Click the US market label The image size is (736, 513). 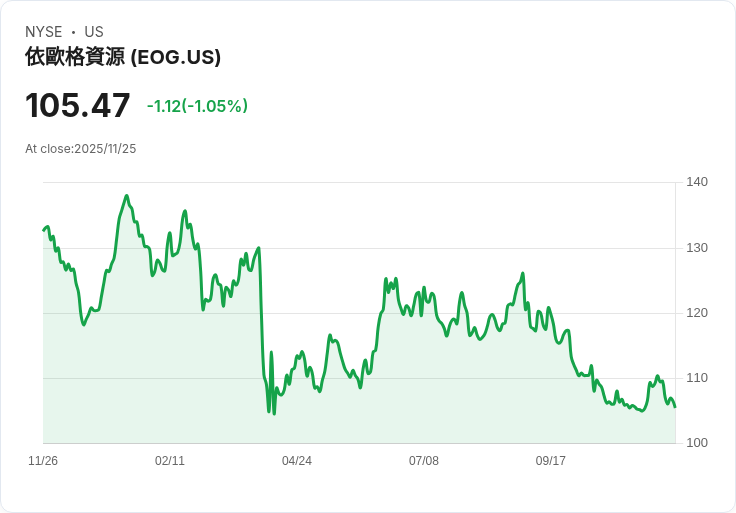click(94, 32)
